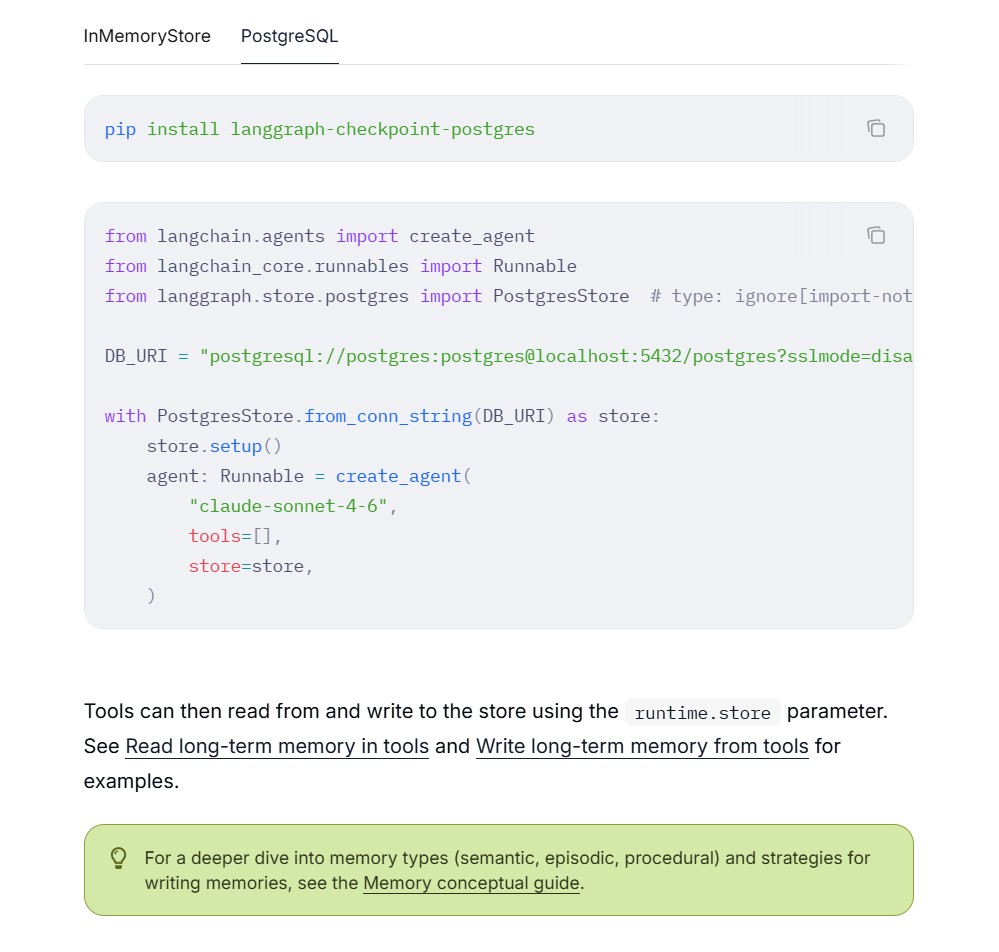Click the green memory types tip callout
The height and width of the screenshot is (952, 999).
pyautogui.click(x=499, y=870)
